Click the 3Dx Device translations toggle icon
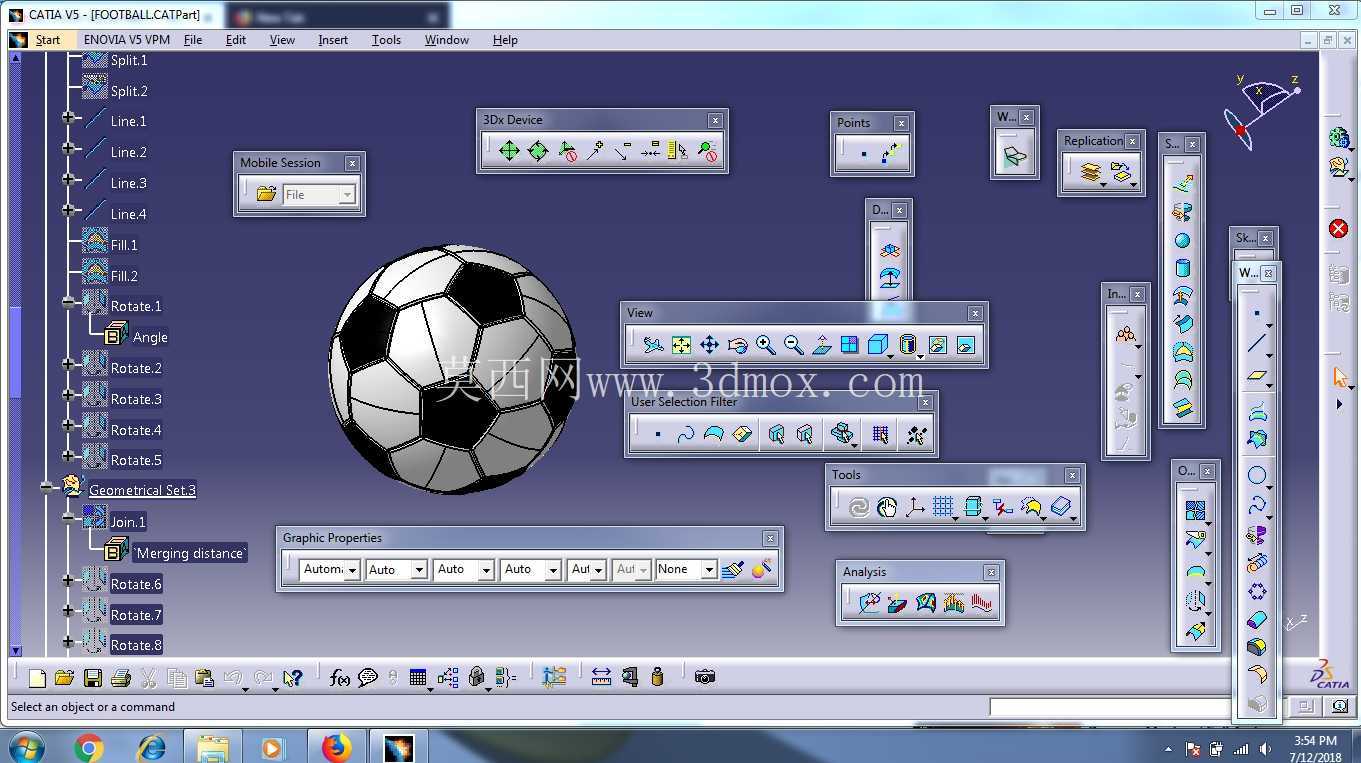This screenshot has height=763, width=1361. 509,151
